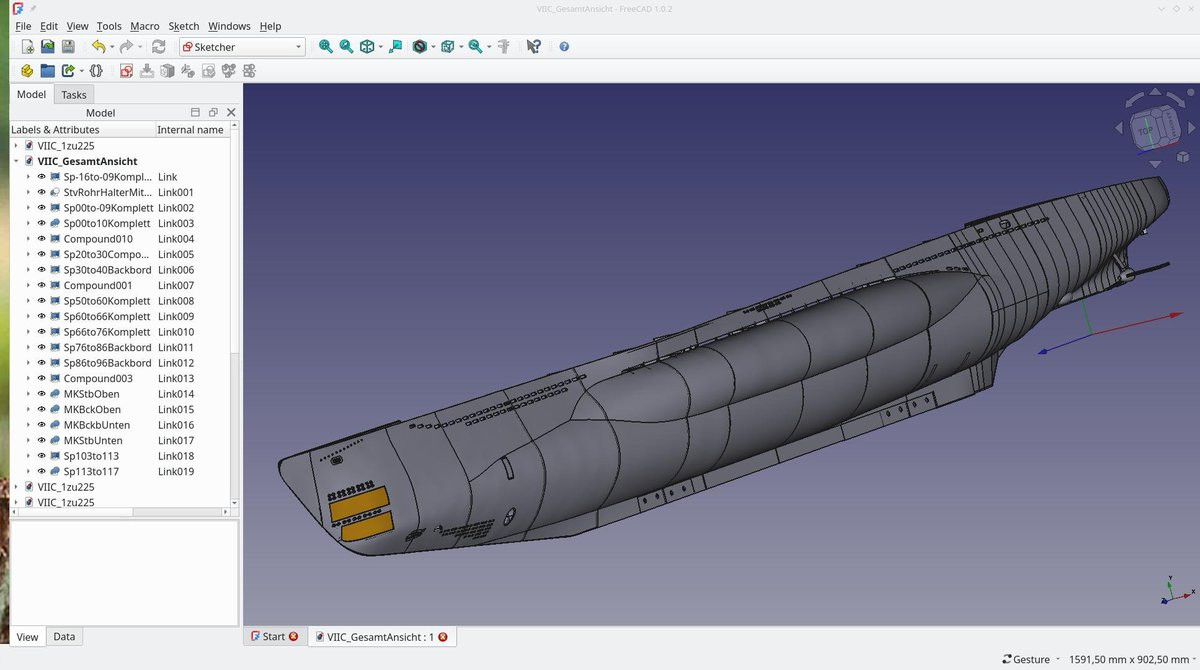Viewport: 1200px width, 670px height.
Task: Click the Save document icon
Action: pos(68,47)
